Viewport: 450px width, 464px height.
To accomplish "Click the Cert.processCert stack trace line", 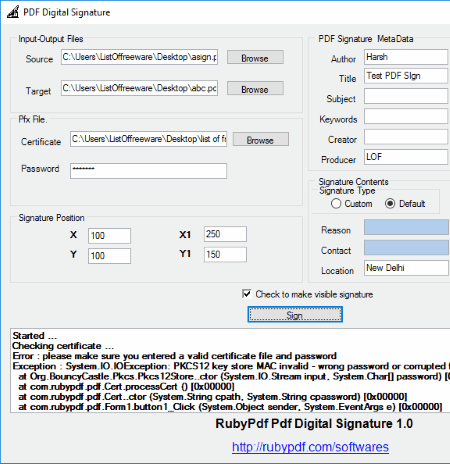I will point(127,387).
